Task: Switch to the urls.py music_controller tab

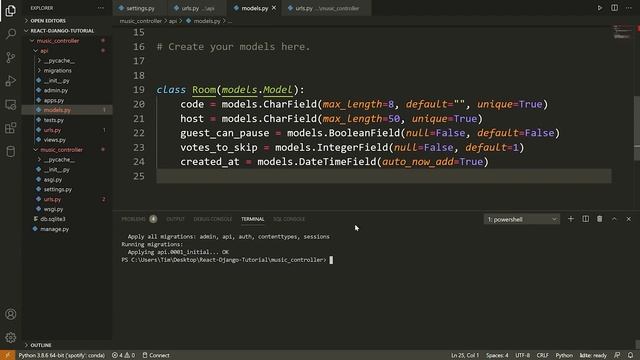Action: (x=327, y=8)
